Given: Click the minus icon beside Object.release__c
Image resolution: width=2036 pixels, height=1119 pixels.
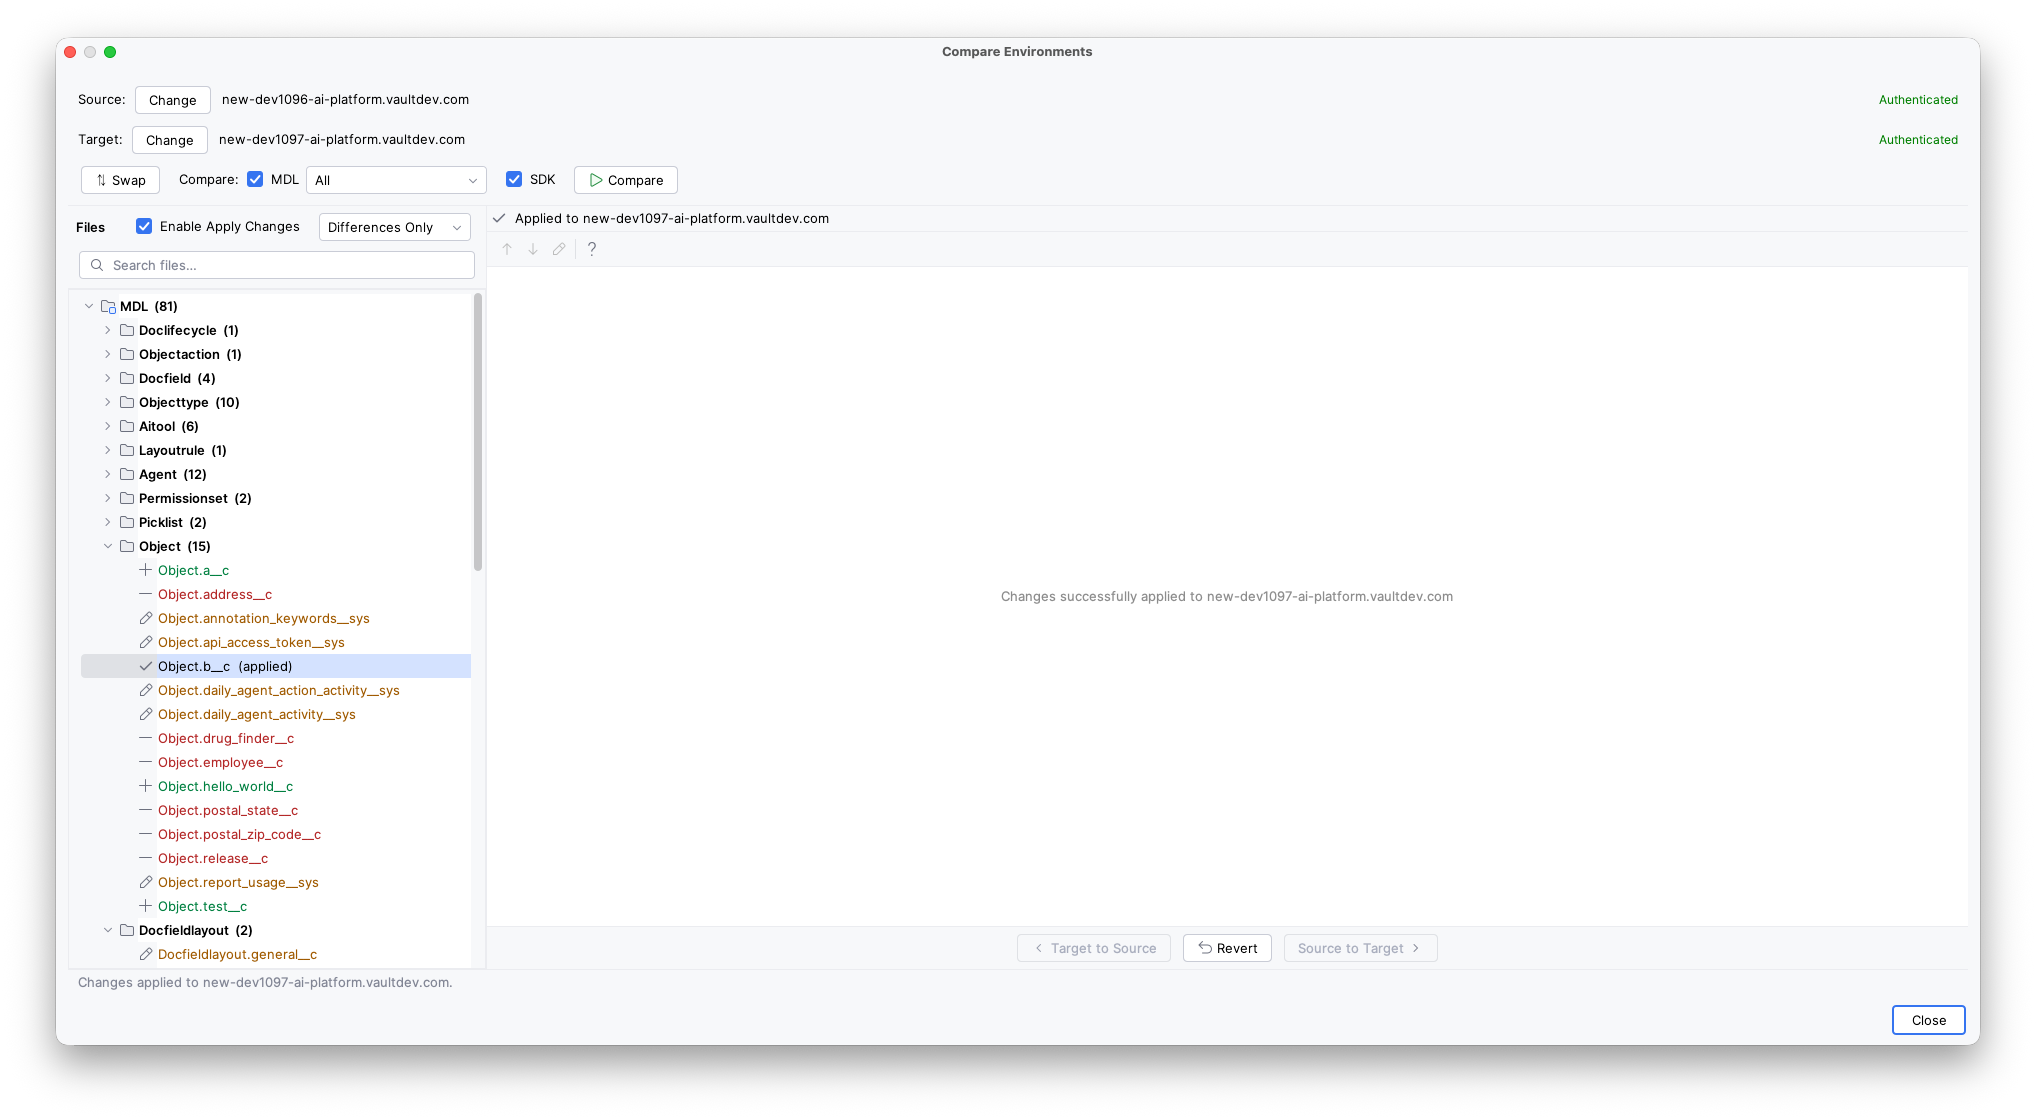Looking at the screenshot, I should click(146, 858).
